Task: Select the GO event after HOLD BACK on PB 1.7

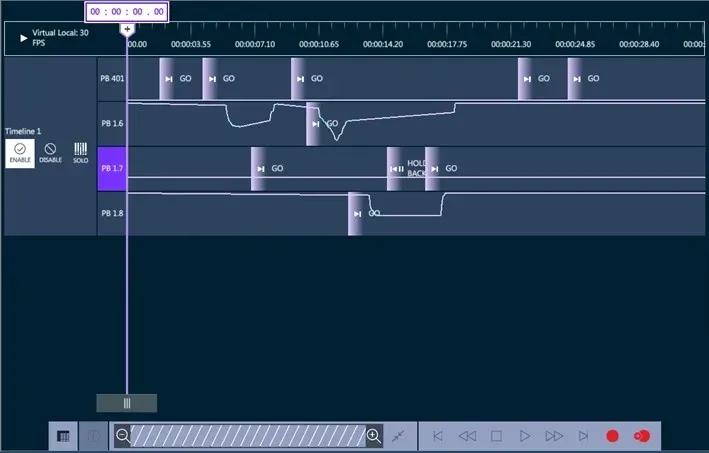Action: 443,169
